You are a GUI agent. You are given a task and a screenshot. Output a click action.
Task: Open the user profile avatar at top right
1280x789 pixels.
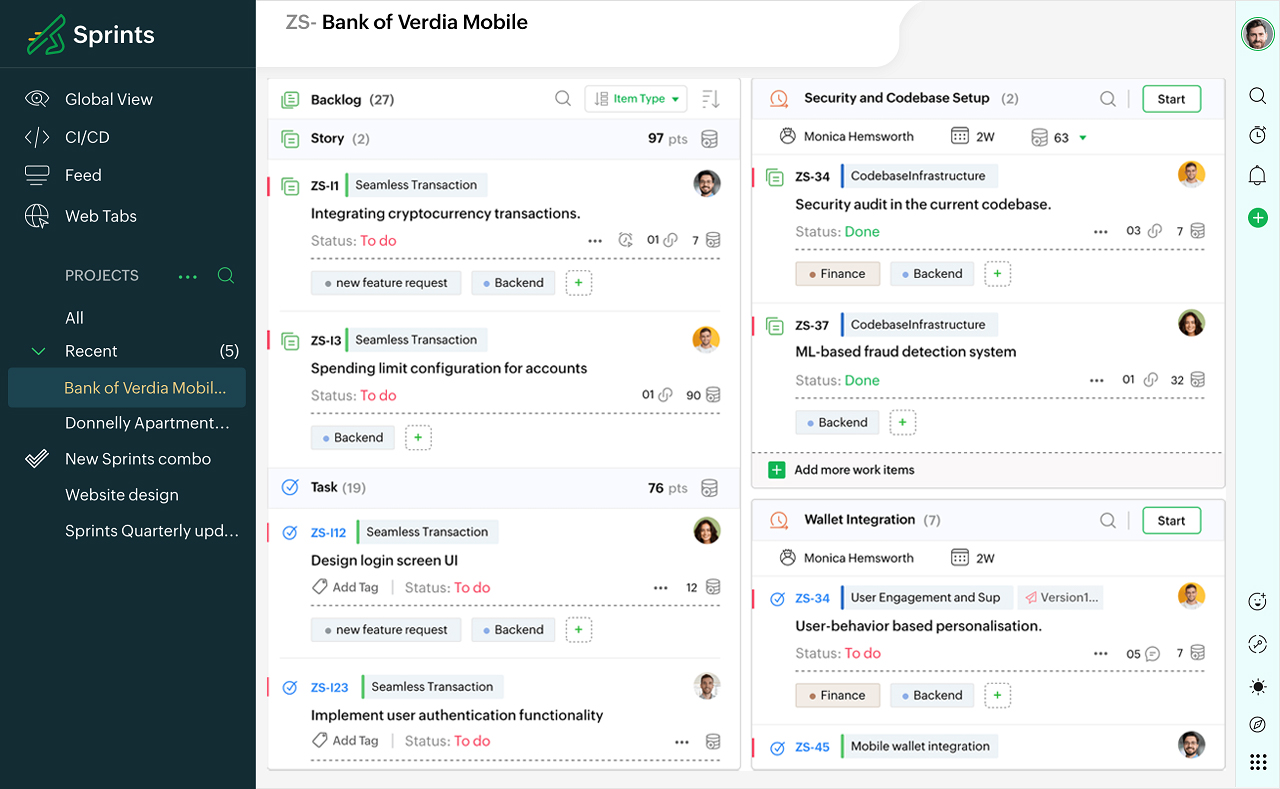(x=1257, y=34)
